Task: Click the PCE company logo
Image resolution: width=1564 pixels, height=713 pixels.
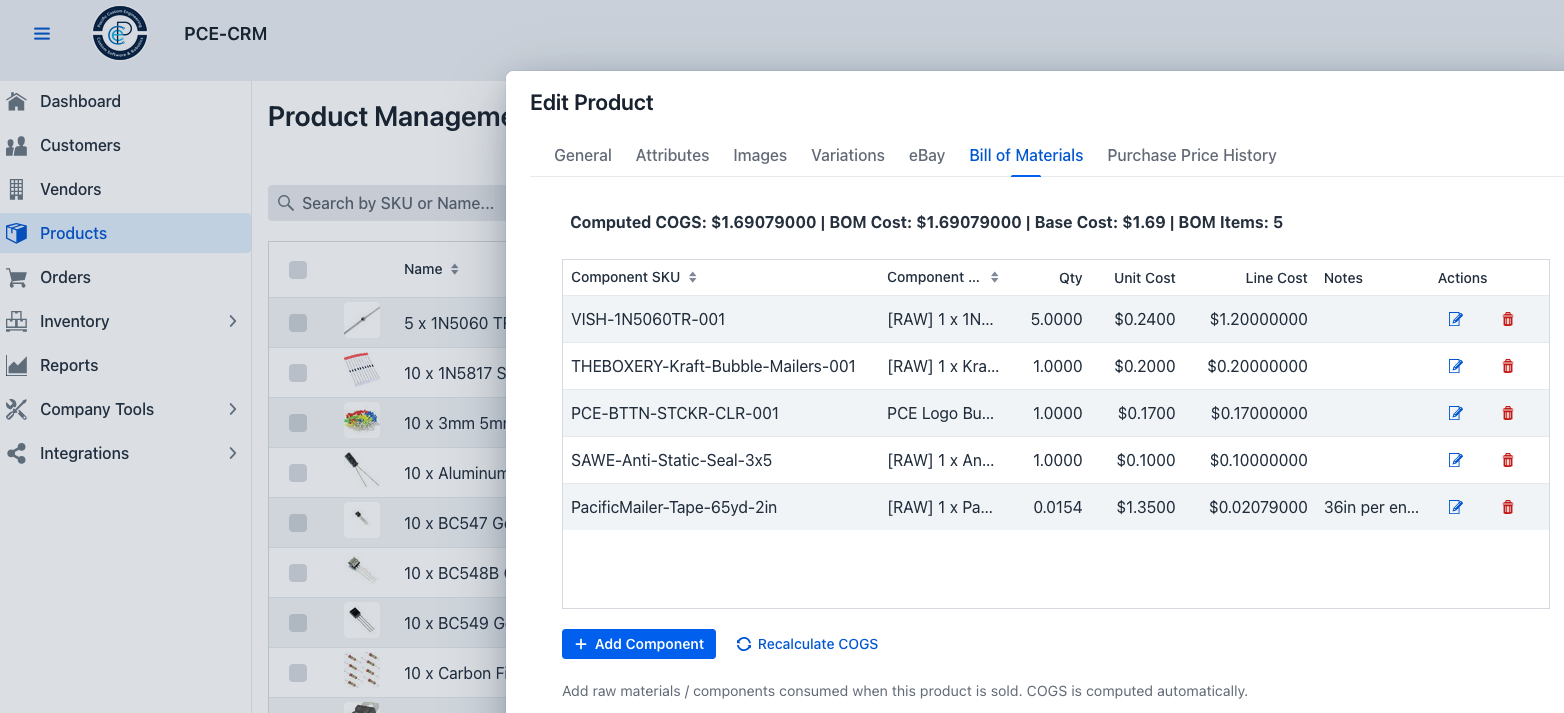Action: tap(120, 34)
